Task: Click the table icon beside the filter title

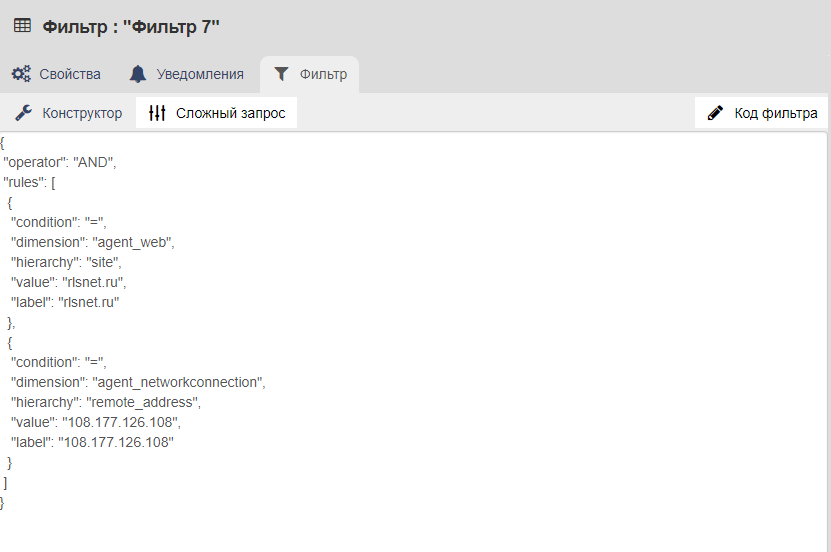Action: pyautogui.click(x=22, y=25)
